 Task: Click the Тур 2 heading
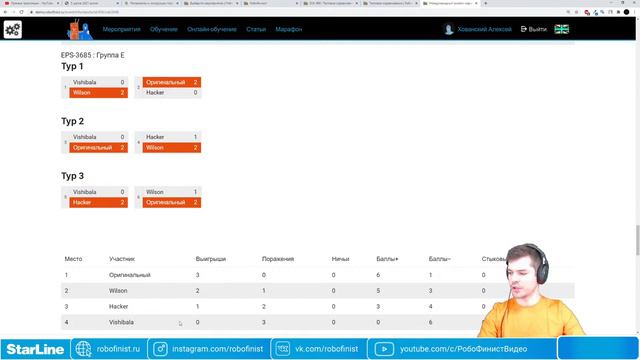click(72, 121)
